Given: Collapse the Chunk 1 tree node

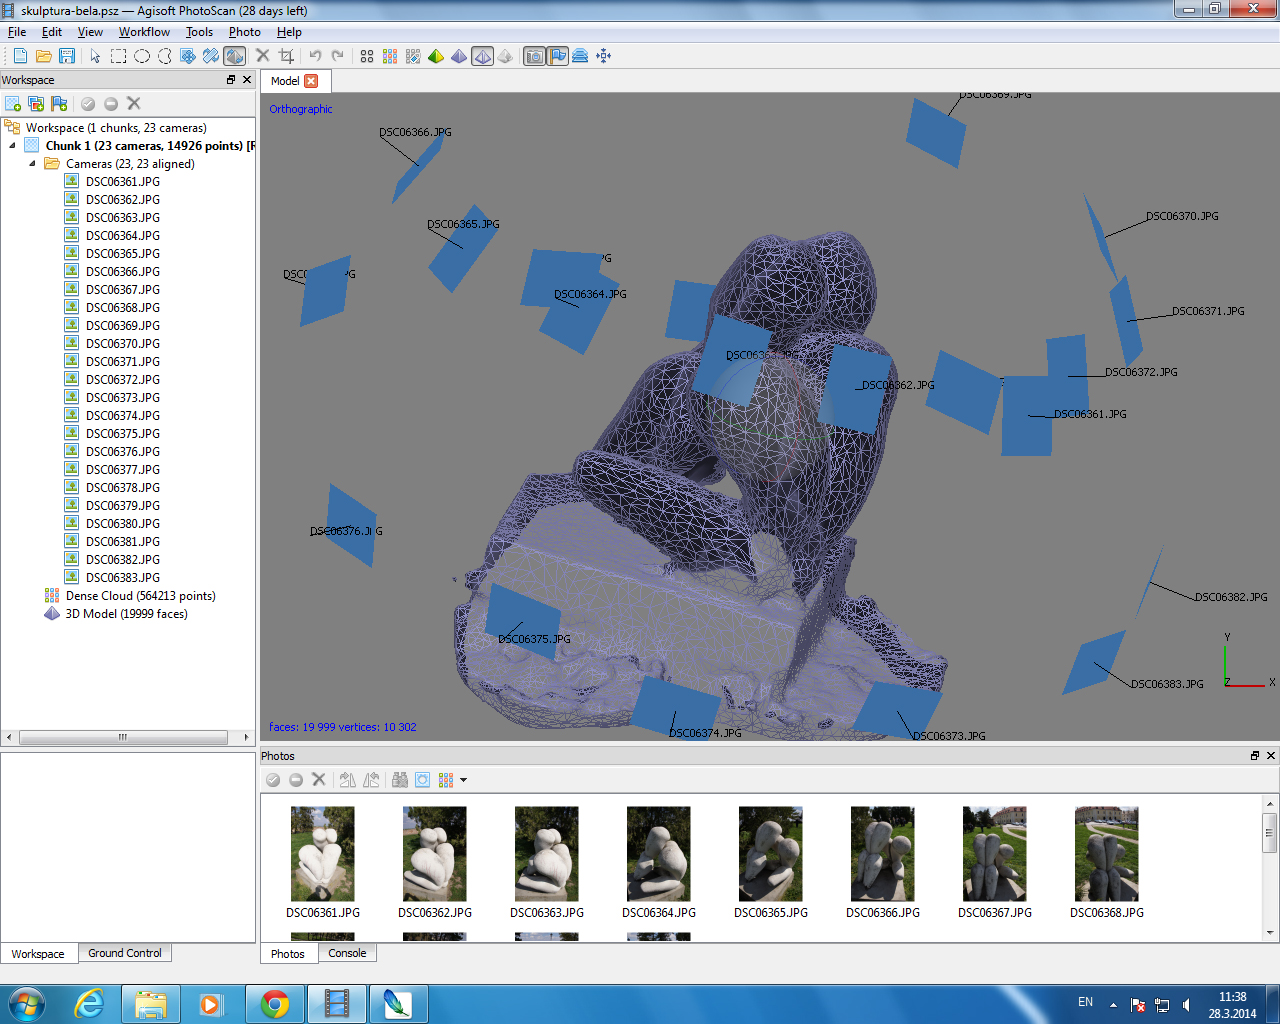Looking at the screenshot, I should (13, 146).
